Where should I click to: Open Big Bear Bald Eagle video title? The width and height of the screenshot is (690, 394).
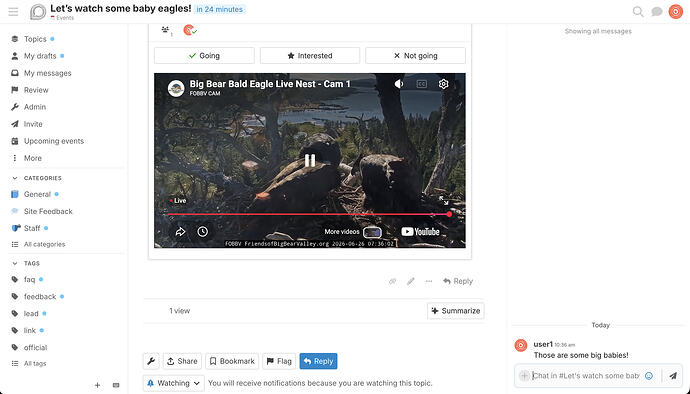(x=270, y=84)
